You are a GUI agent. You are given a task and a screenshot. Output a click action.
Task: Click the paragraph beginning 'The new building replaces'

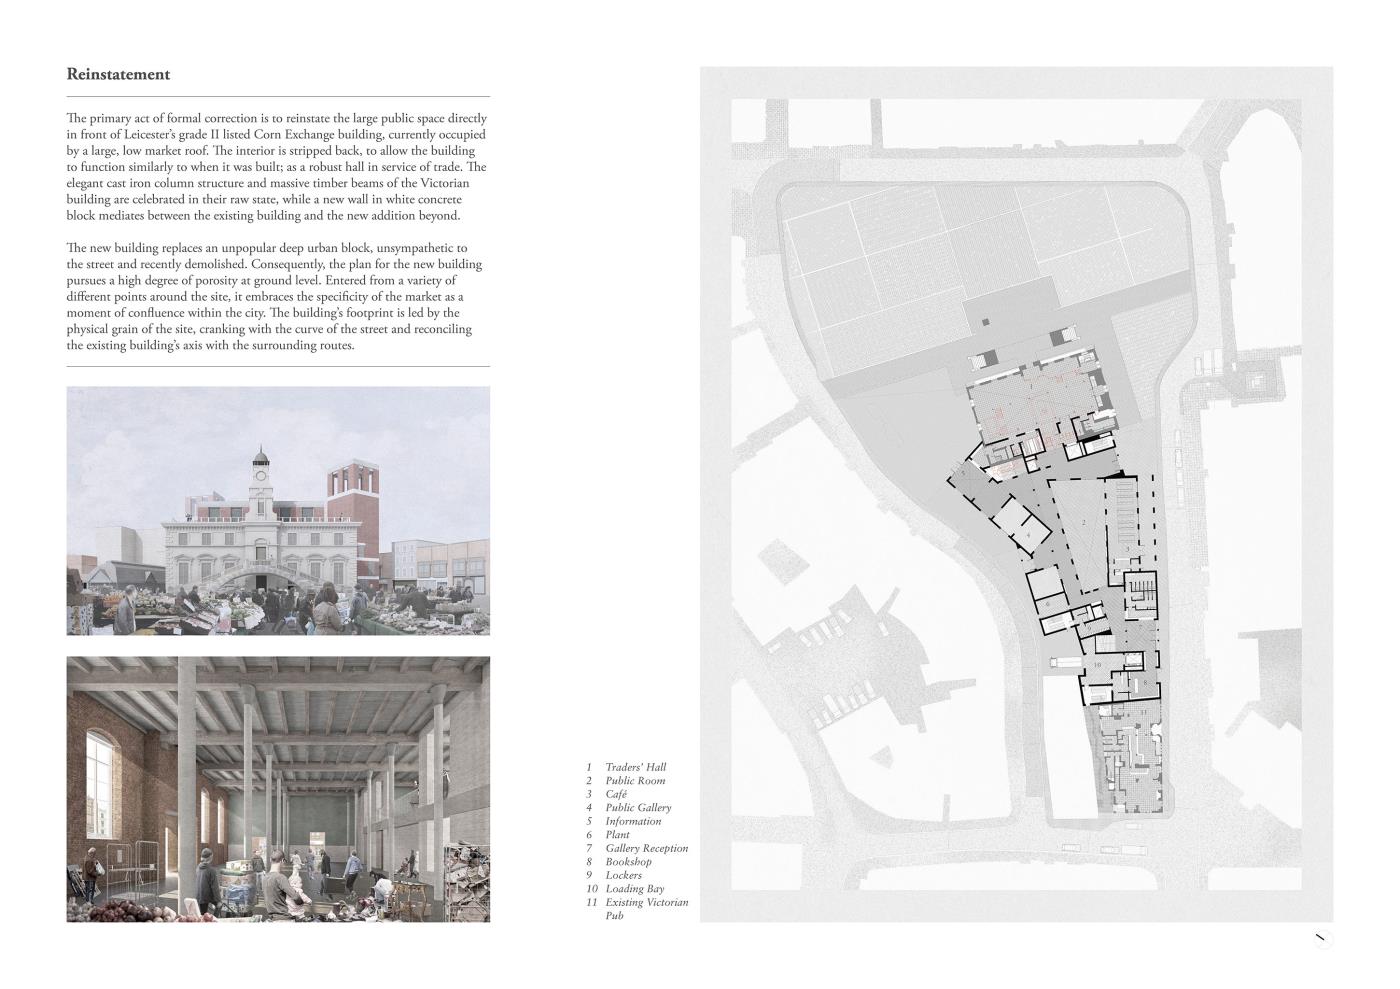[275, 297]
